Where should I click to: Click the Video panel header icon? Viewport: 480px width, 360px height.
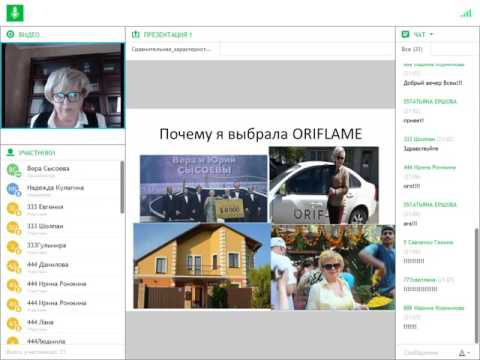(10, 34)
